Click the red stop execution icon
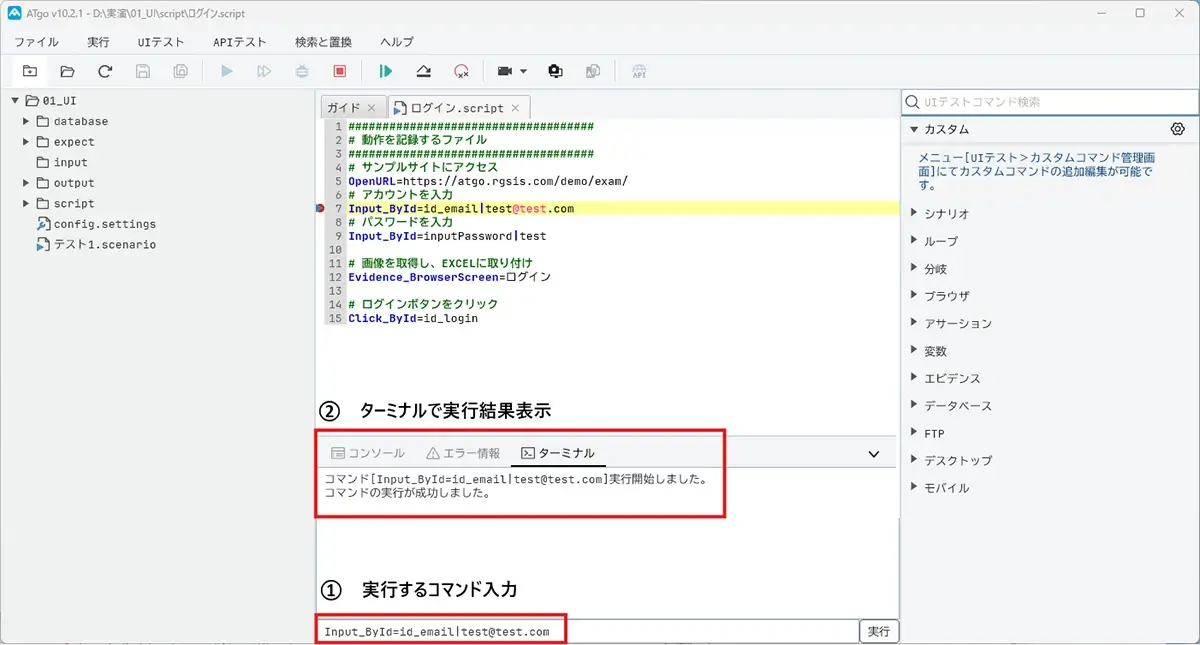The image size is (1200, 645). coord(339,71)
